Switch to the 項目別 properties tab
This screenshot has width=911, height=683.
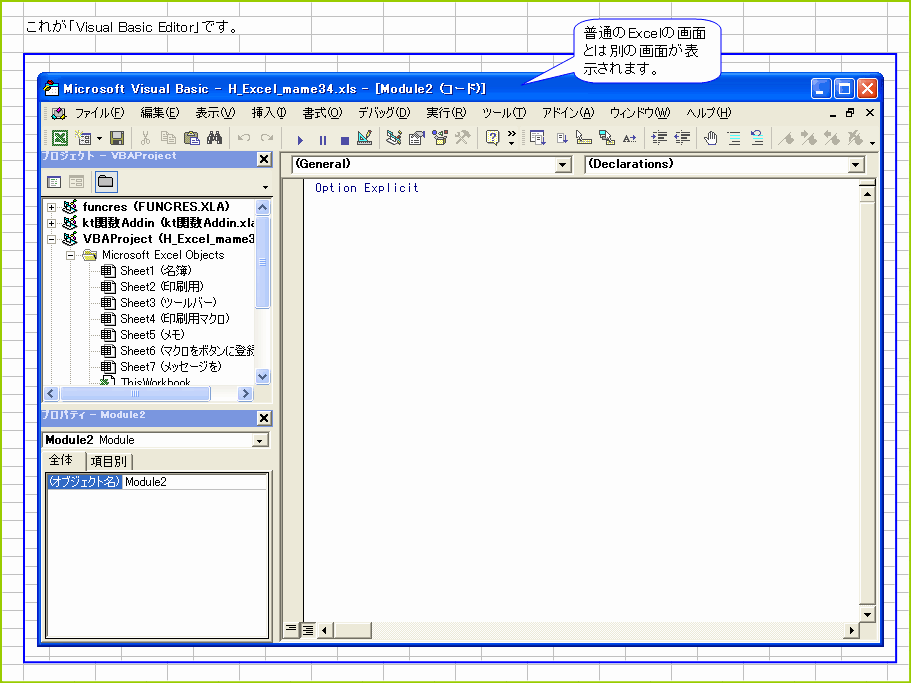pos(108,461)
